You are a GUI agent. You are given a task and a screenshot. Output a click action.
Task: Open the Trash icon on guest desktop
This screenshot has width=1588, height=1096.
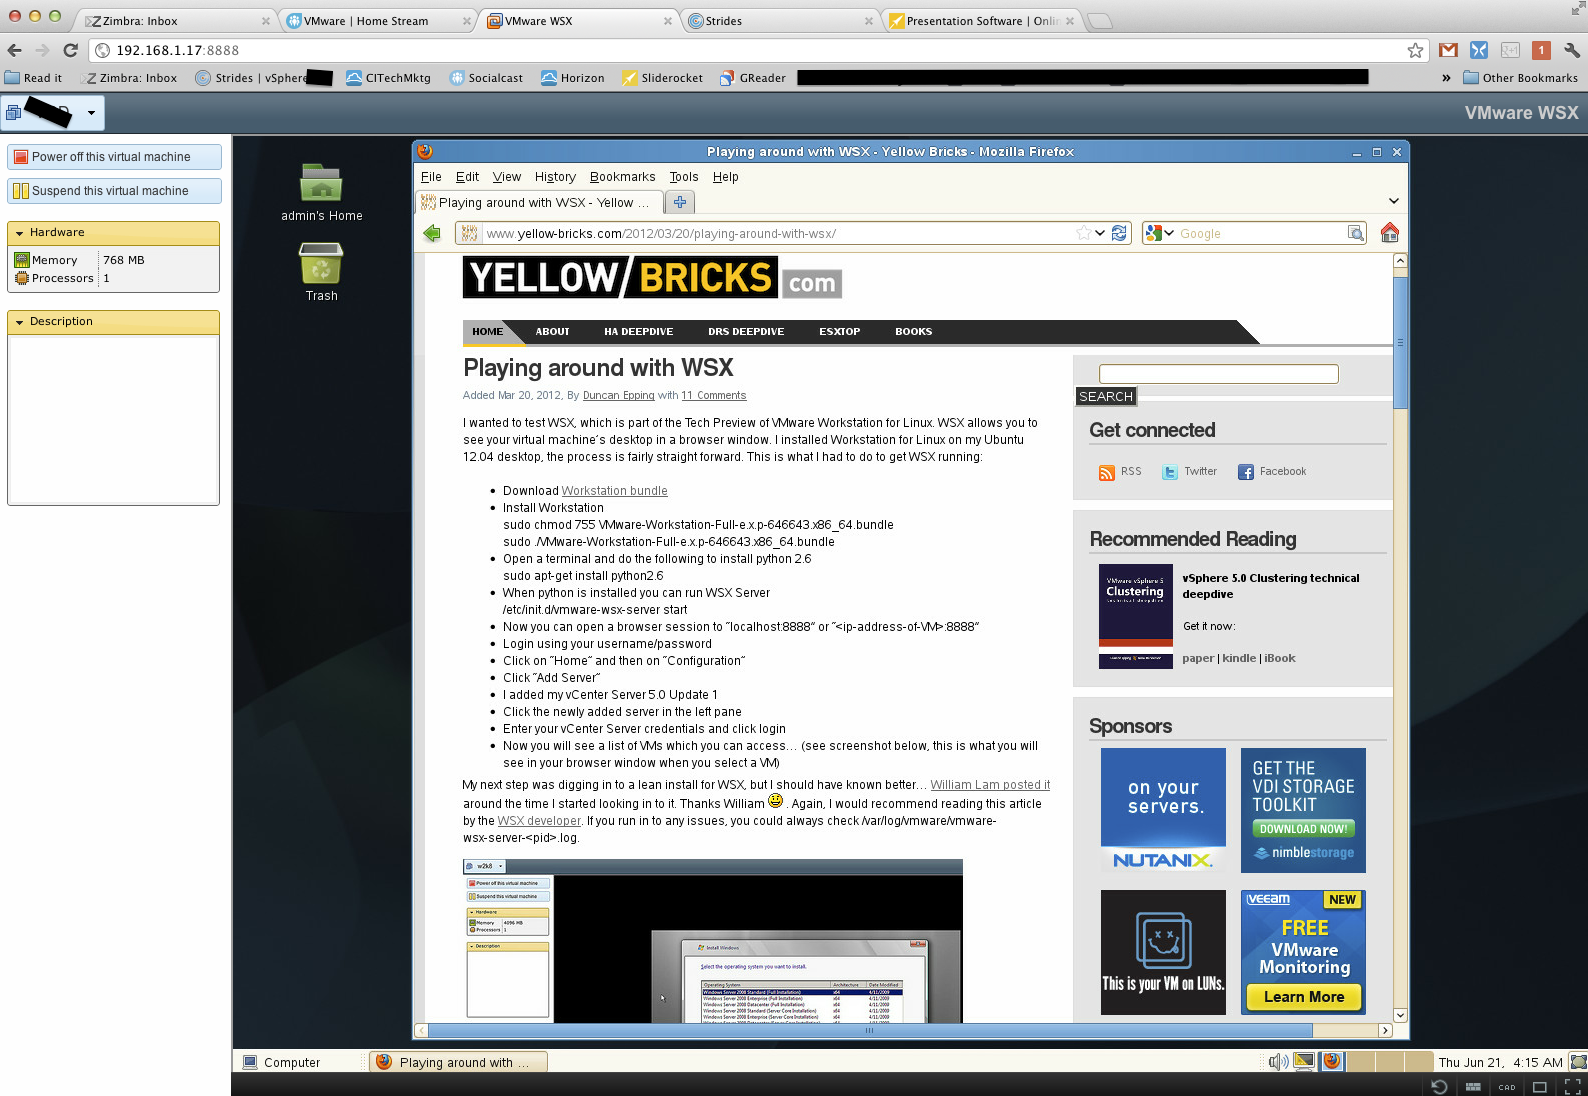[x=321, y=264]
